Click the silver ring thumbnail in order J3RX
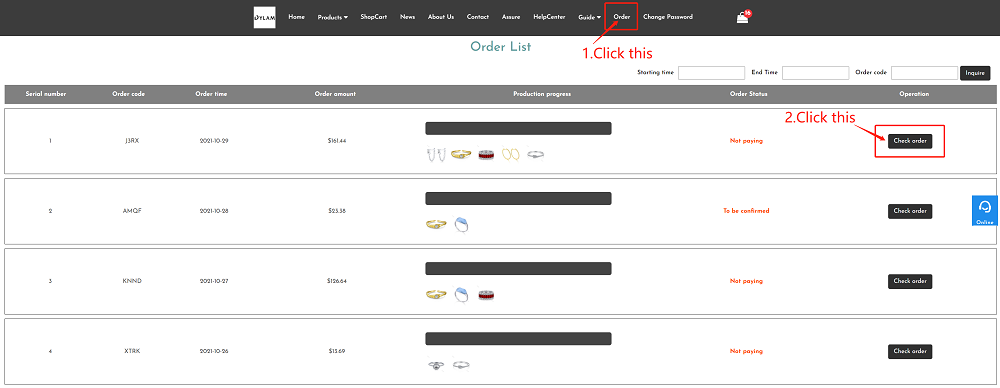This screenshot has height=388, width=1000. coord(535,154)
